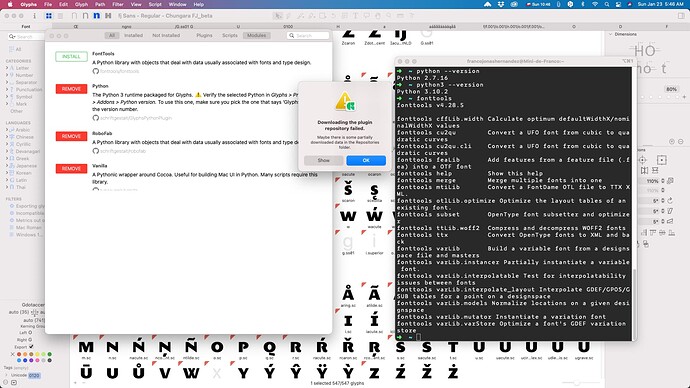Screen dimensions: 690x388
Task: Select the Mac Roman filter
Action: [29, 227]
